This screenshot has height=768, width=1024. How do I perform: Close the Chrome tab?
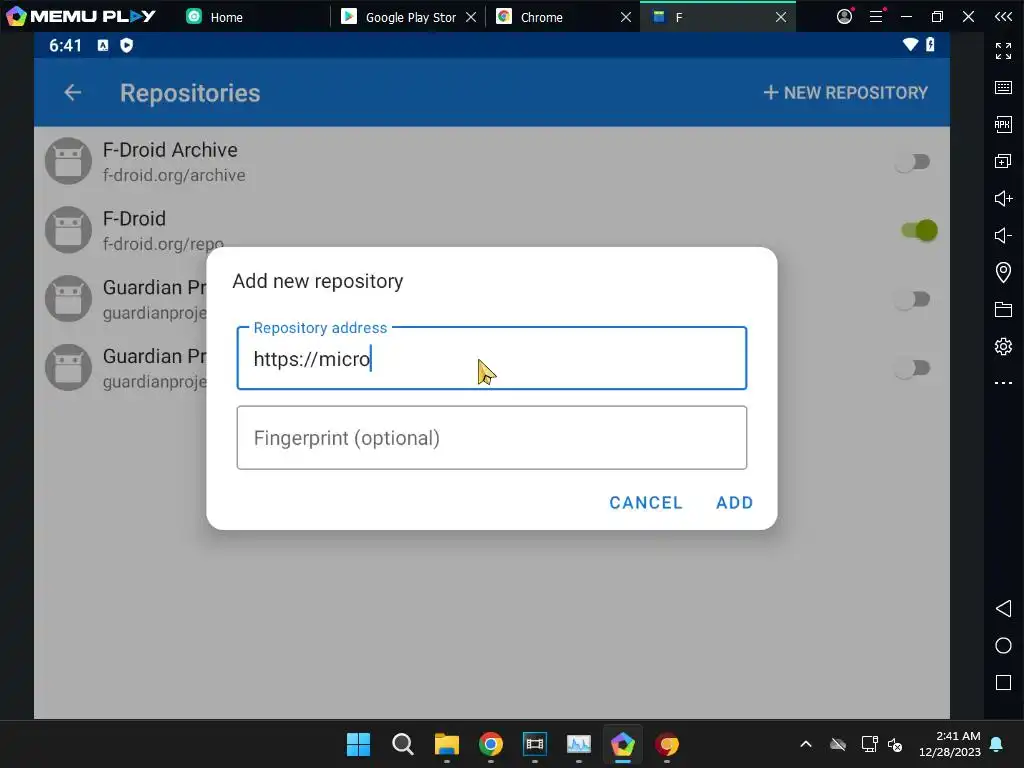(x=626, y=17)
